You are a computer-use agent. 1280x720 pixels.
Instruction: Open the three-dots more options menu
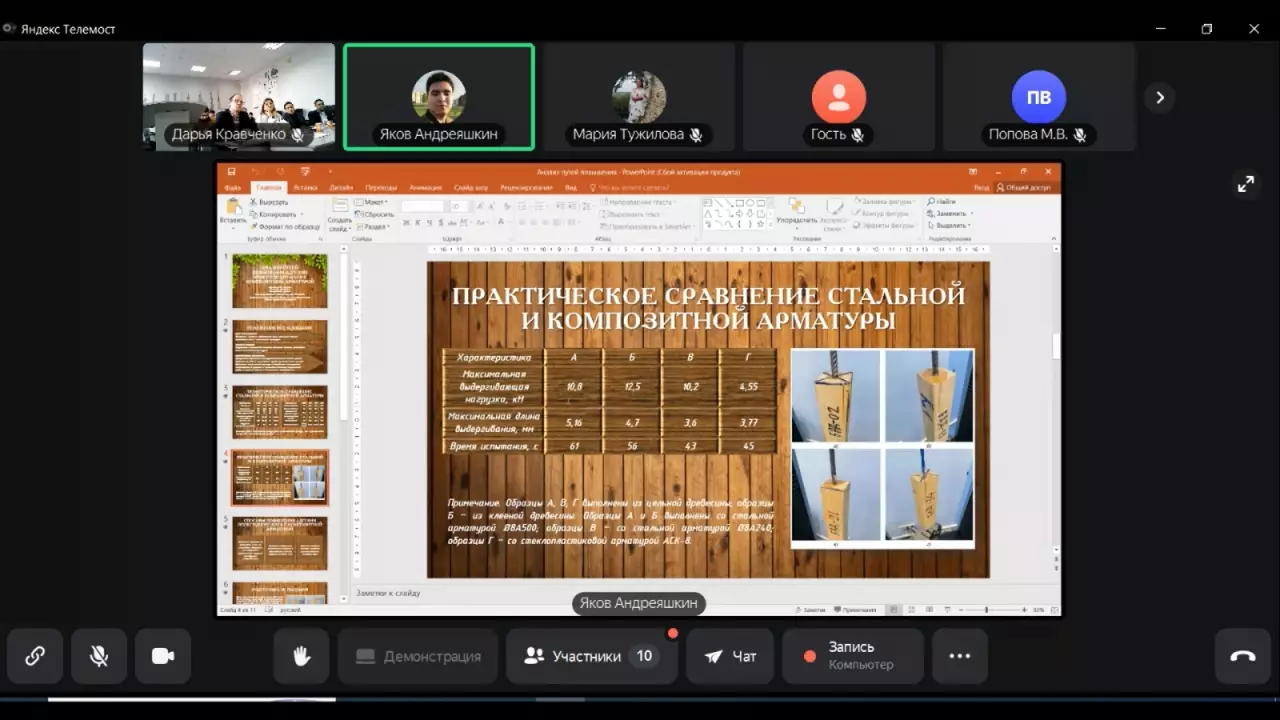click(x=959, y=656)
